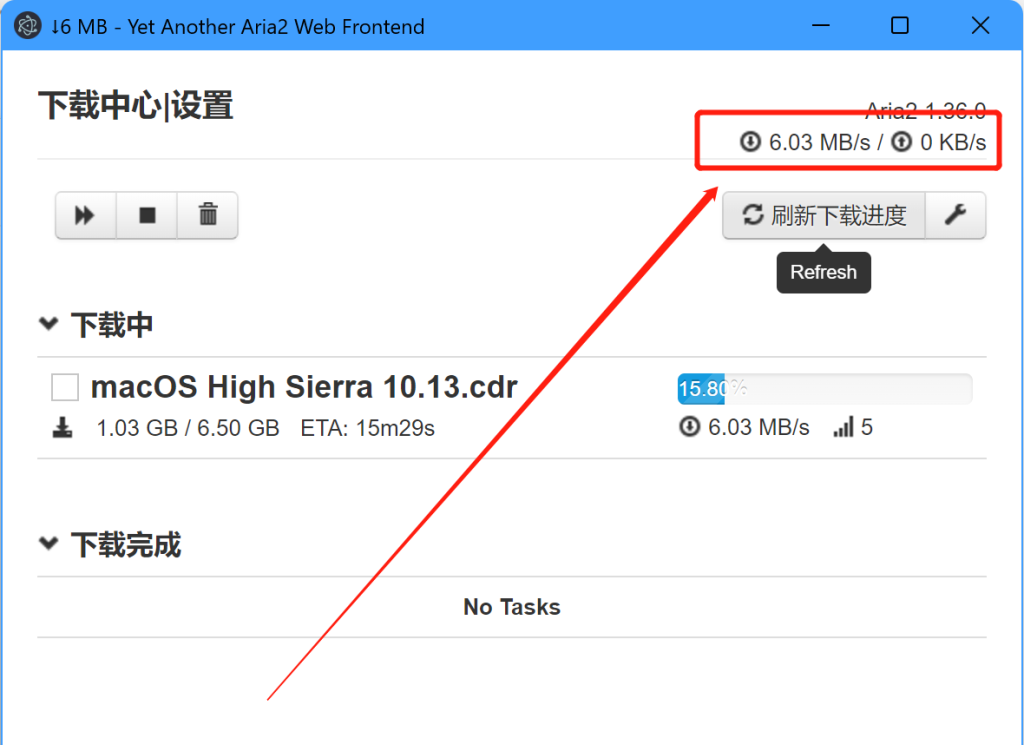The height and width of the screenshot is (745, 1024).
Task: Click the No Tasks message
Action: (512, 607)
